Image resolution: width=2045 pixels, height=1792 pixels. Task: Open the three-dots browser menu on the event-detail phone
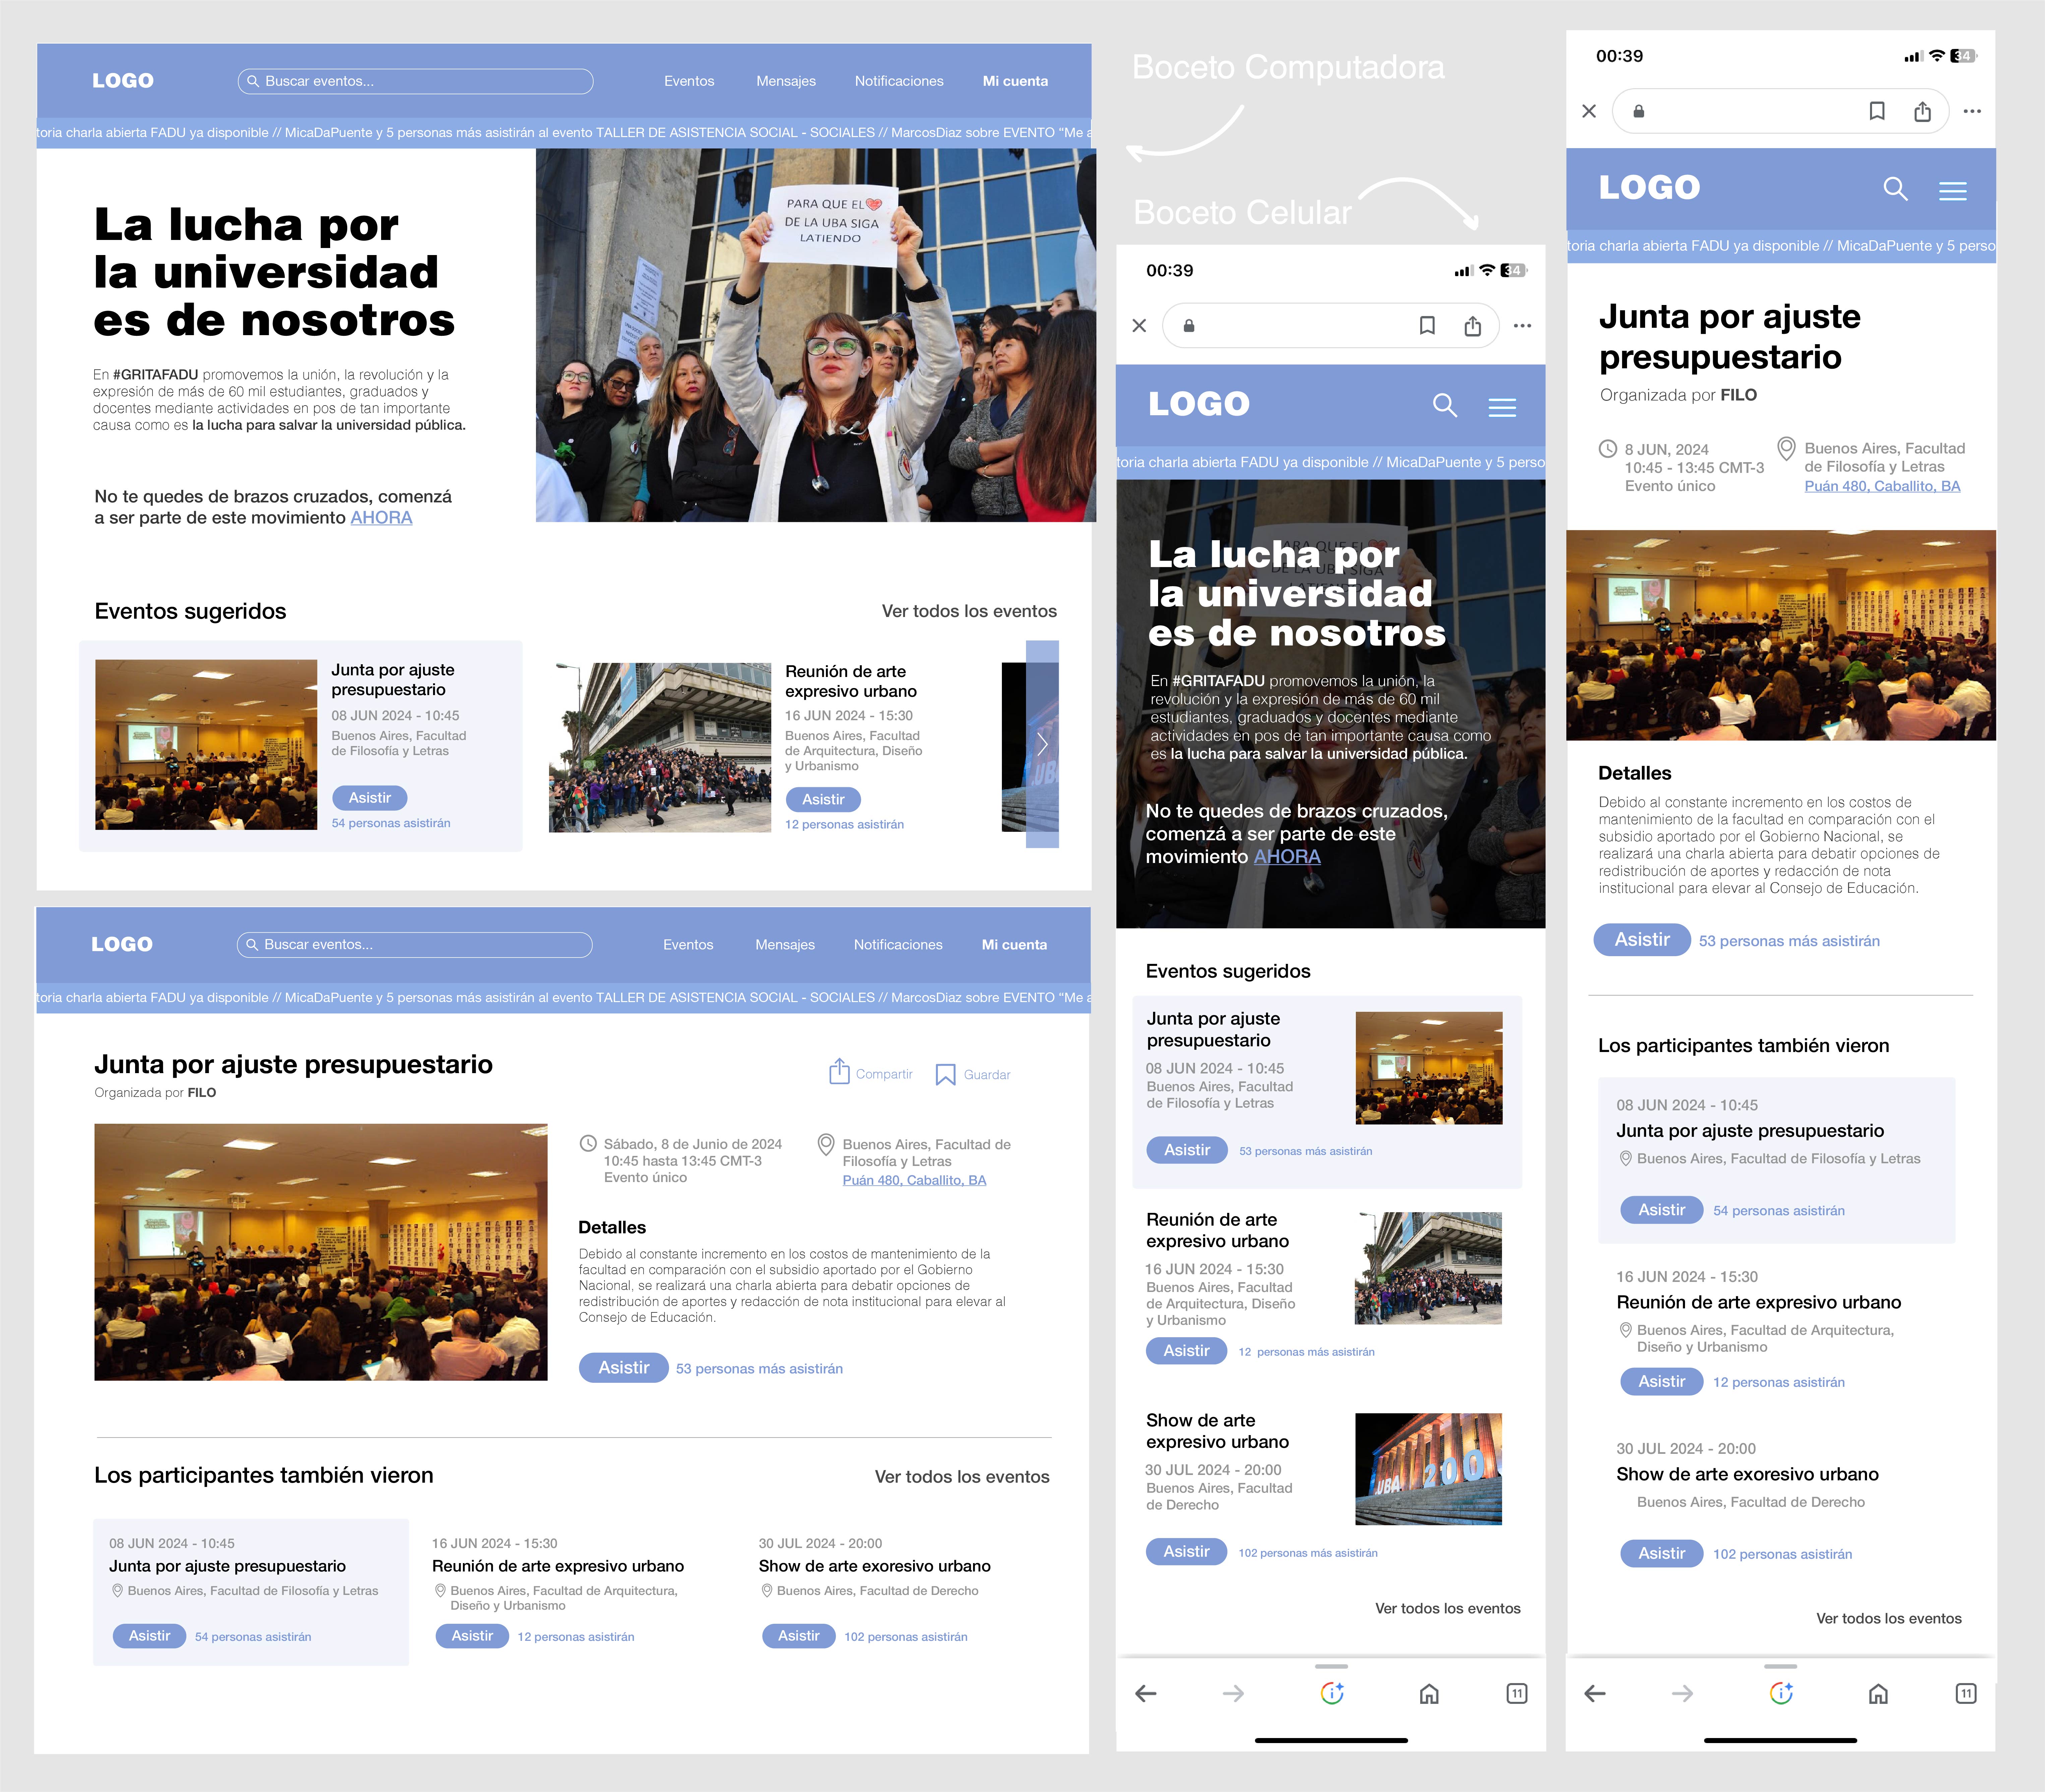click(x=1972, y=111)
